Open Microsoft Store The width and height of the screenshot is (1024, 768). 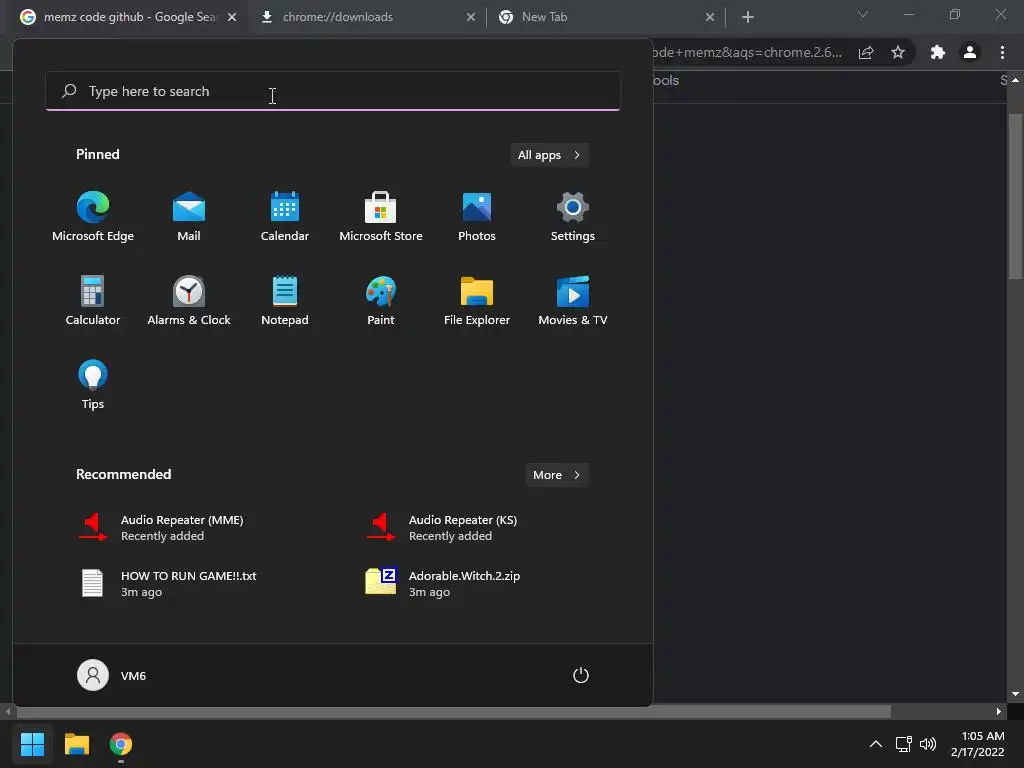pyautogui.click(x=381, y=216)
